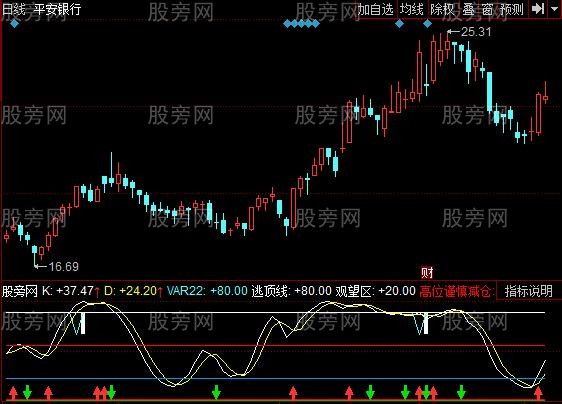Open the 日线 period selector

14,9
